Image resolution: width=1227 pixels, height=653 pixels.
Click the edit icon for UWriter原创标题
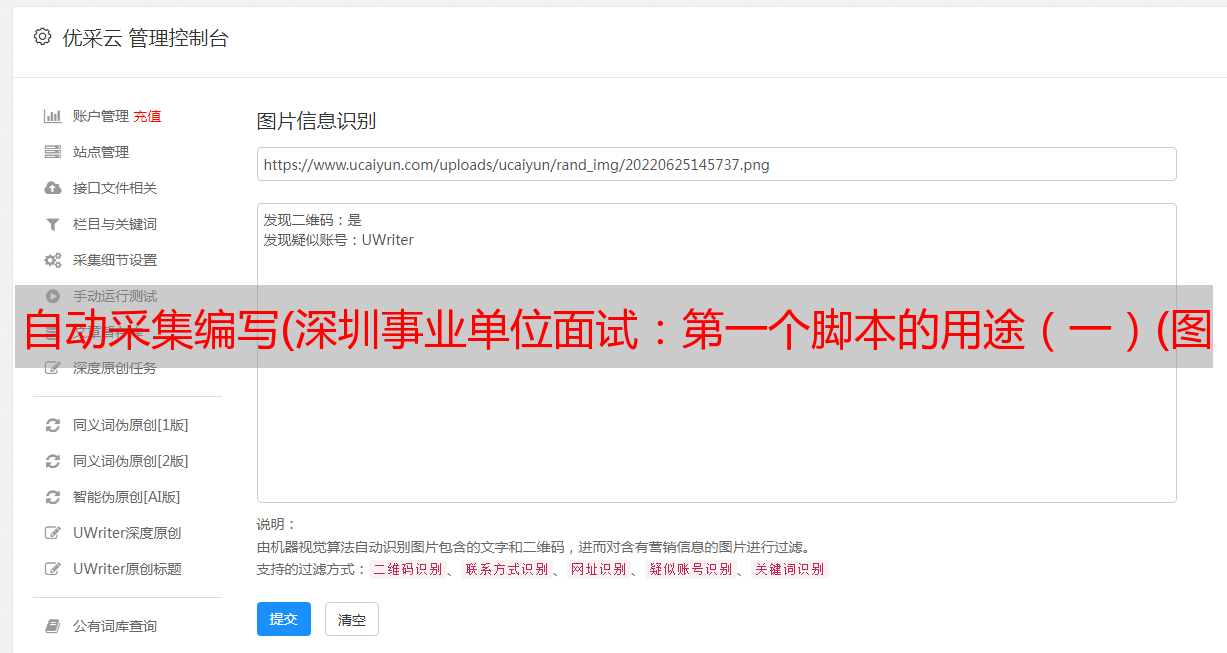pyautogui.click(x=53, y=569)
